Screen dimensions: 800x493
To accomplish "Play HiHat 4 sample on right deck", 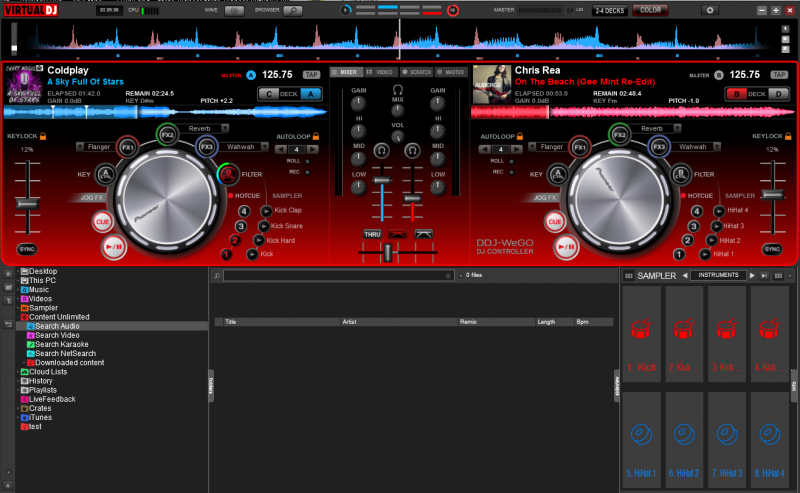I will (x=718, y=211).
